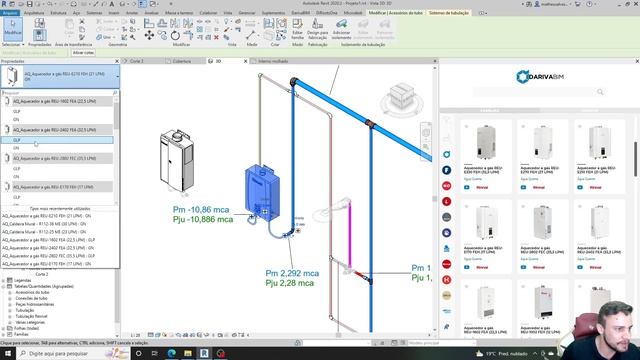Open Peças hidrossanitárias schedule
This screenshot has height=360, width=640.
coord(35,304)
